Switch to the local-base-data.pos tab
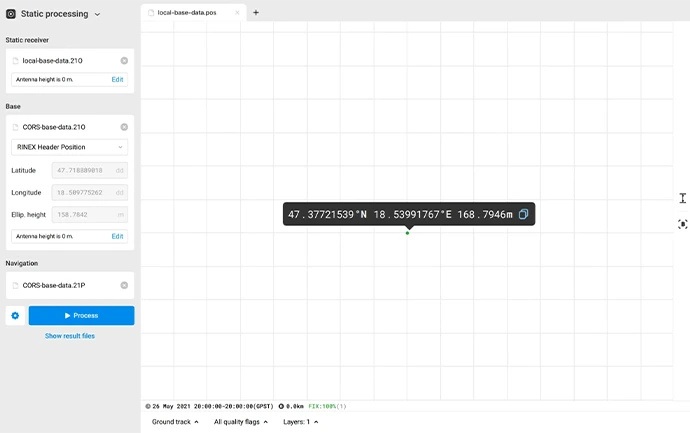 click(187, 13)
